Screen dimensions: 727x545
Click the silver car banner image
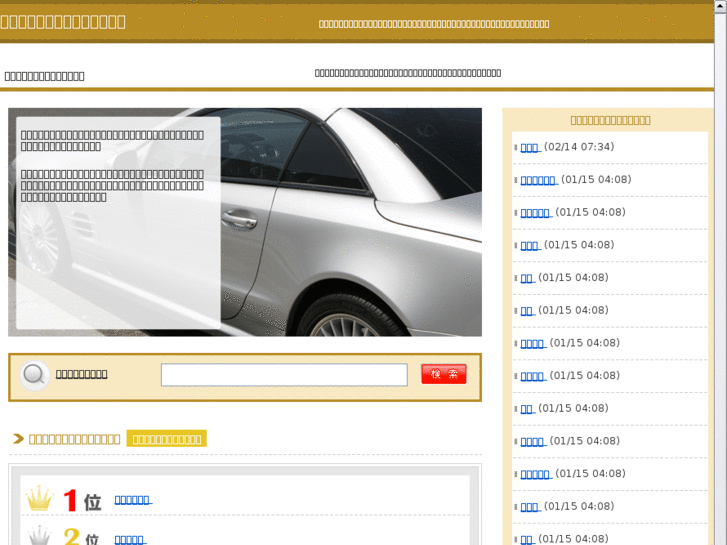click(x=350, y=222)
